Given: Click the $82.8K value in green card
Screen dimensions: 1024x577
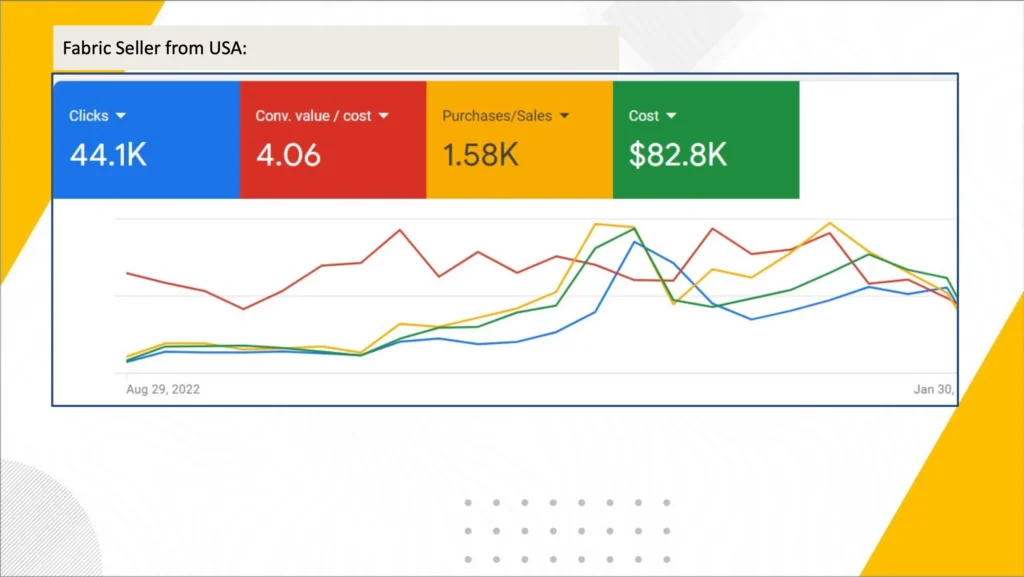Looking at the screenshot, I should click(677, 155).
